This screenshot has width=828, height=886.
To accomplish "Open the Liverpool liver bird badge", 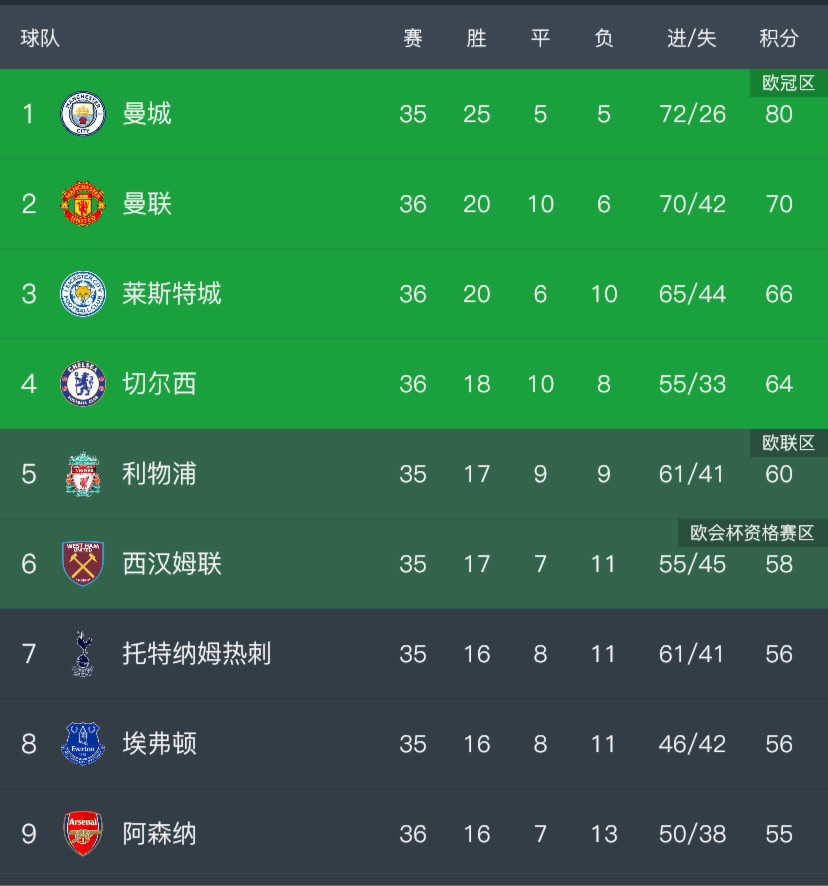I will pos(83,474).
